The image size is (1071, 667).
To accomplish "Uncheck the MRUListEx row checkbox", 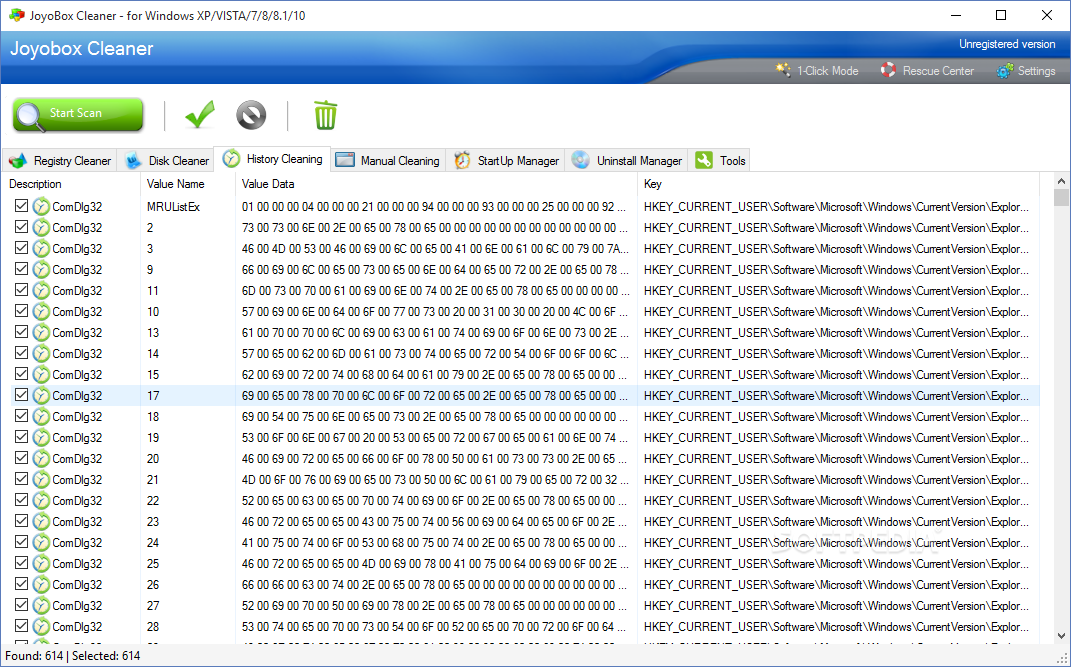I will [21, 206].
